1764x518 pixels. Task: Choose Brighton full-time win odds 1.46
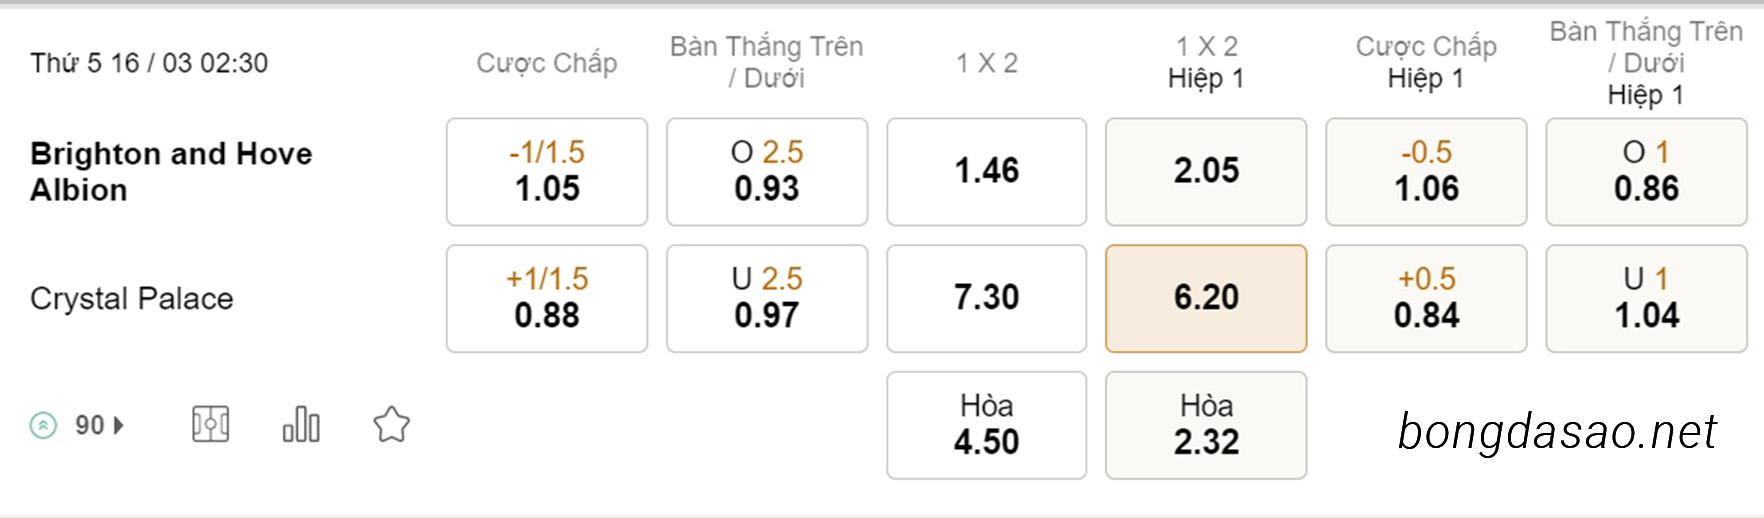pyautogui.click(x=986, y=172)
